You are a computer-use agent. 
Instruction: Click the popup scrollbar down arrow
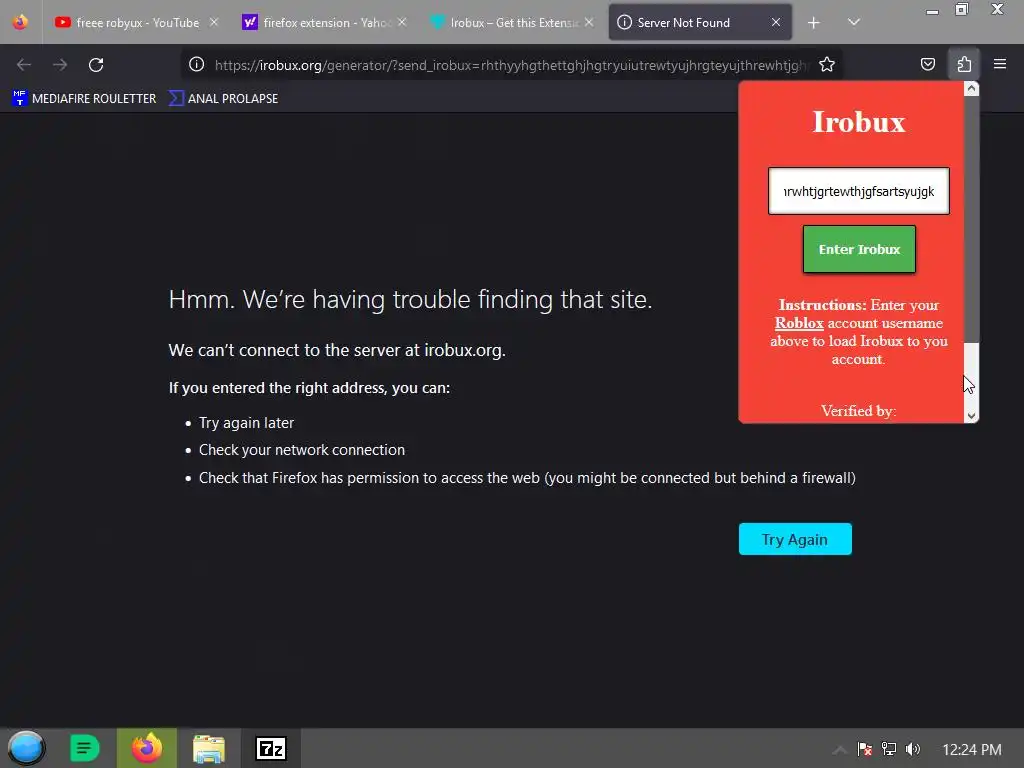[x=972, y=415]
